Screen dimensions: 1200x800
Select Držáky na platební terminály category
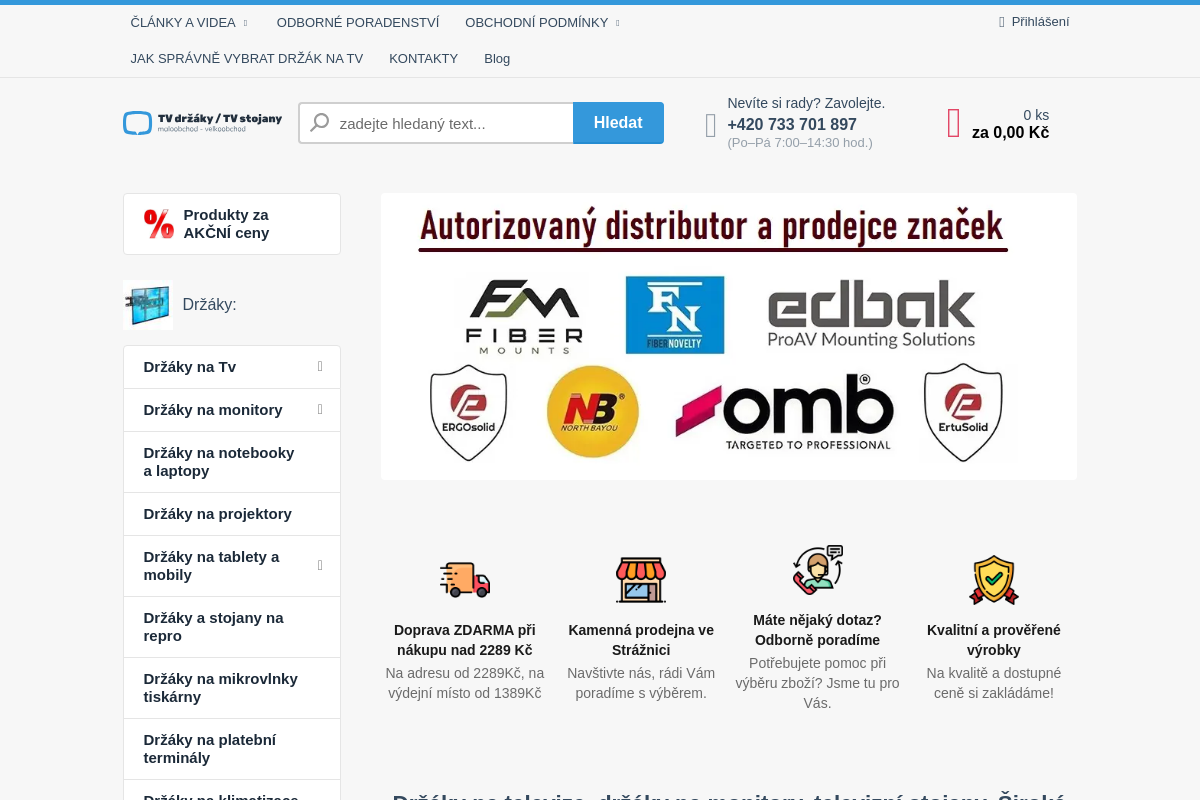click(x=232, y=749)
